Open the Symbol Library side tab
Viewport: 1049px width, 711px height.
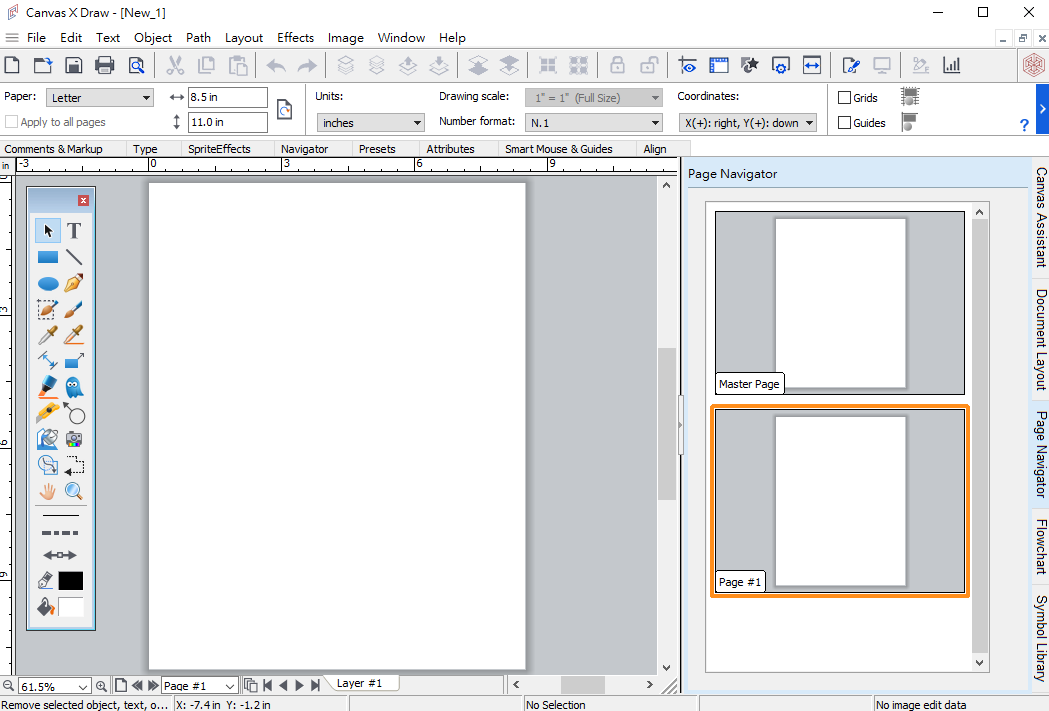tap(1040, 637)
